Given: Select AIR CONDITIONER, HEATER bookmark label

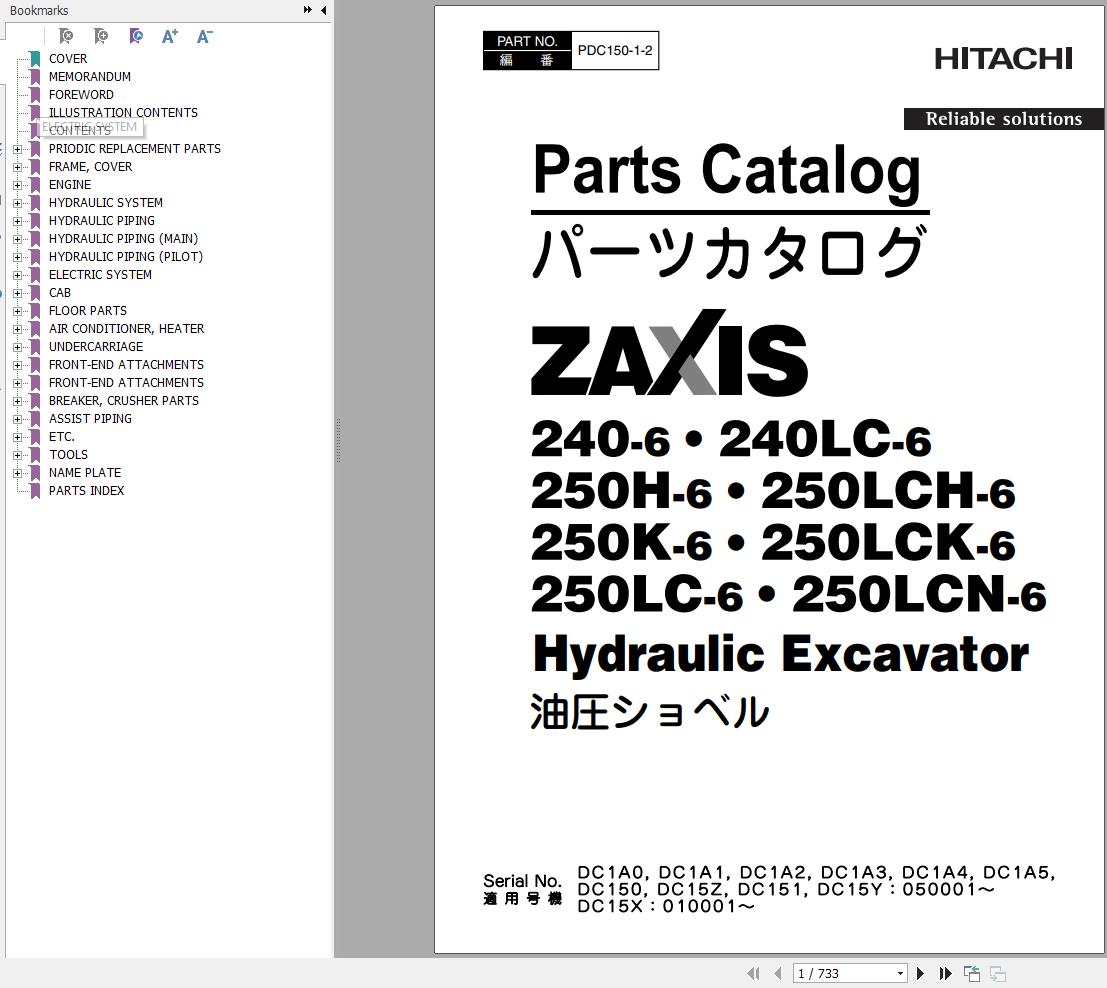Looking at the screenshot, I should [126, 328].
